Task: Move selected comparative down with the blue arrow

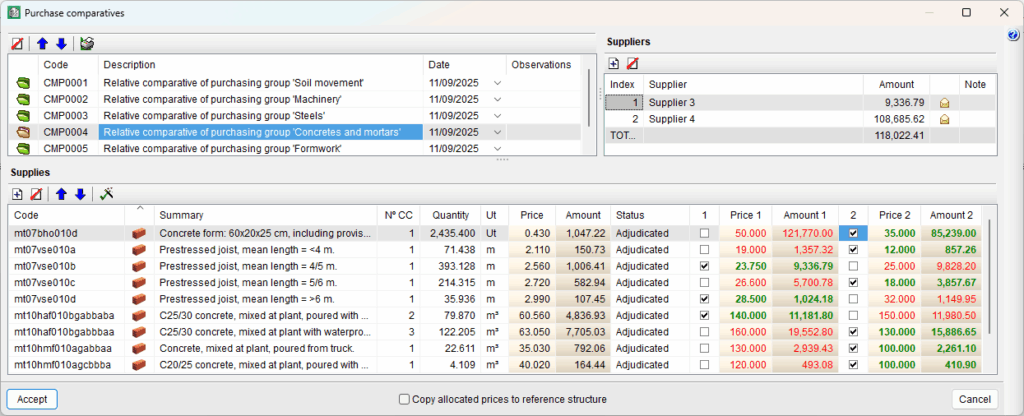Action: pos(61,44)
